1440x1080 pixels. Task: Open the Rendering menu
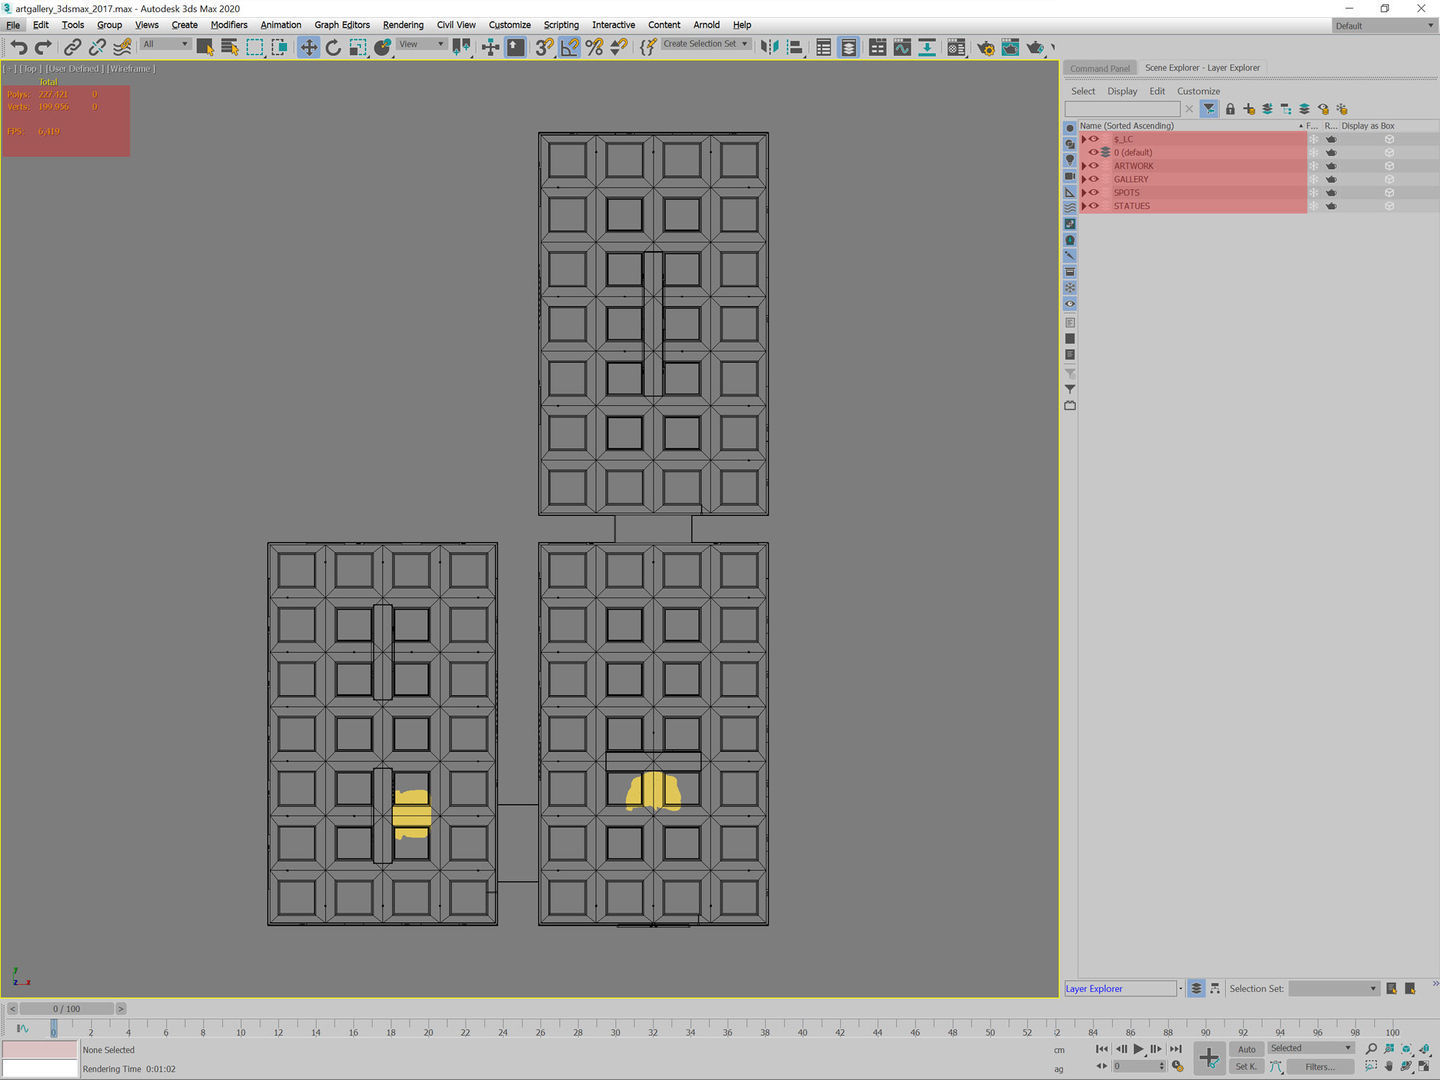(403, 25)
